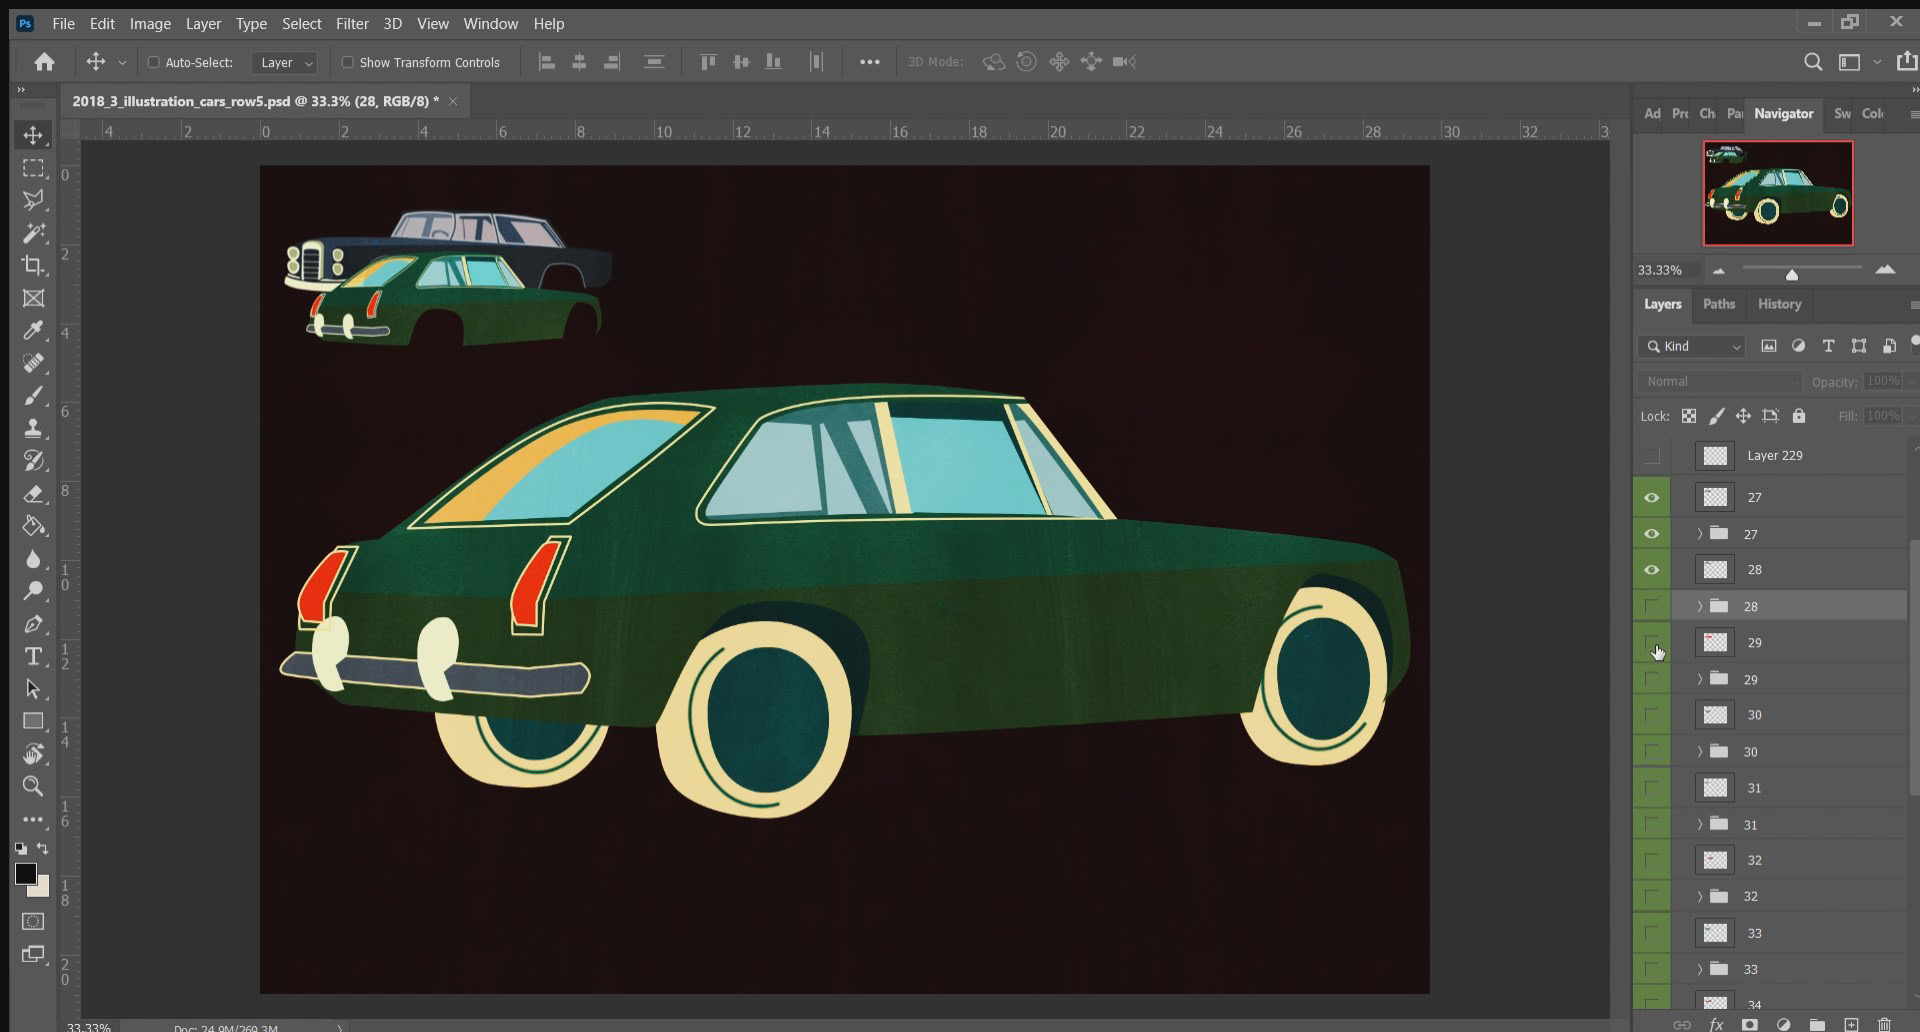This screenshot has width=1920, height=1032.
Task: Click the Delete layer trash icon
Action: [1884, 1024]
